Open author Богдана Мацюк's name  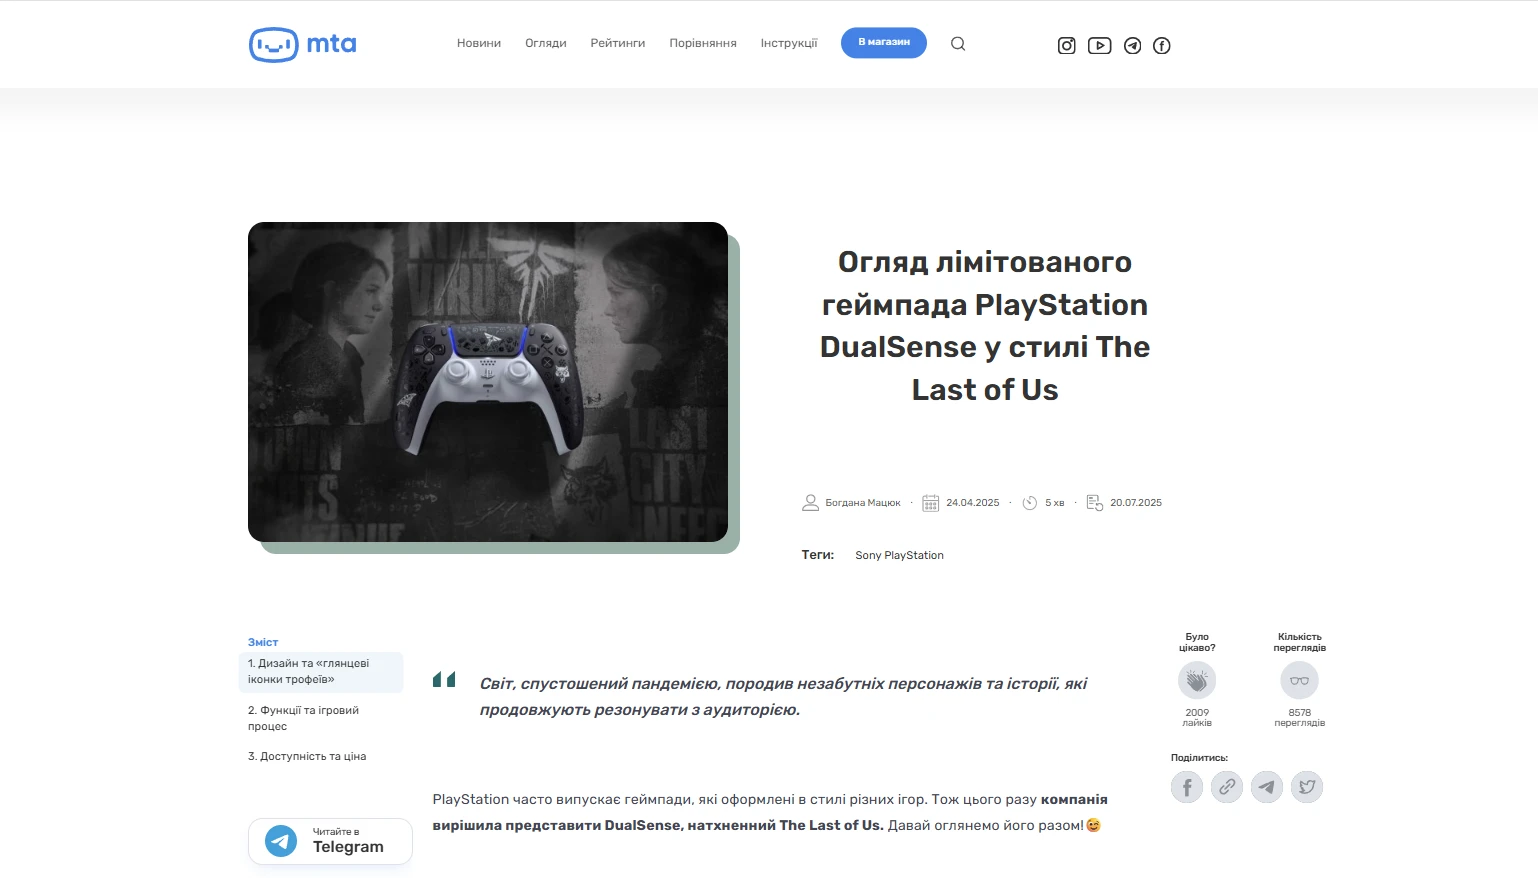(863, 503)
